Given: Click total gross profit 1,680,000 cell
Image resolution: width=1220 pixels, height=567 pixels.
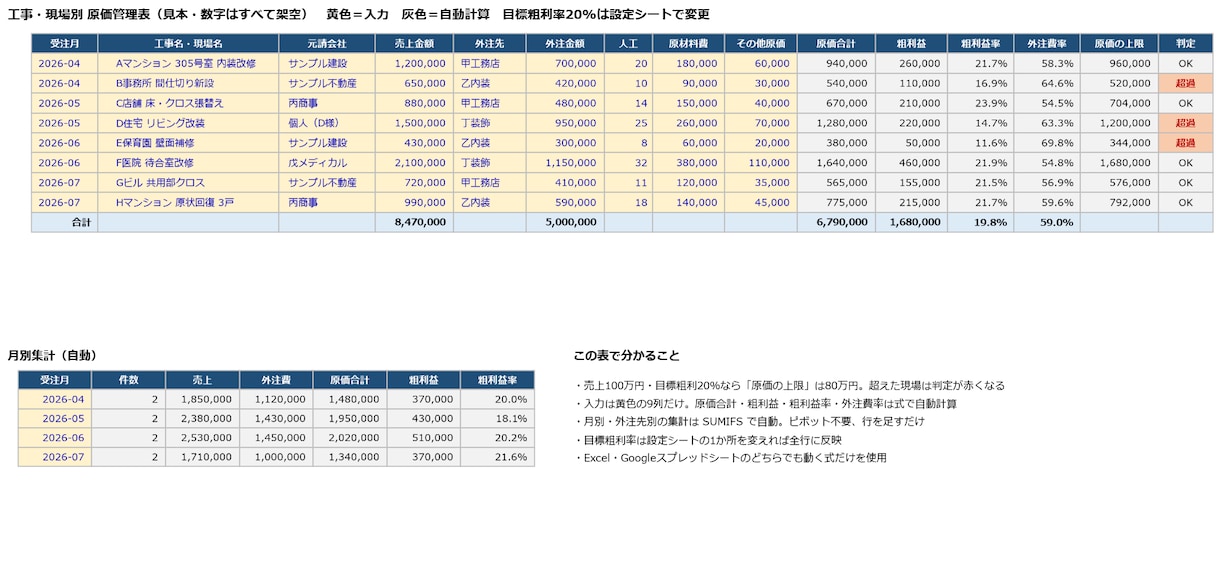Looking at the screenshot, I should tap(911, 223).
